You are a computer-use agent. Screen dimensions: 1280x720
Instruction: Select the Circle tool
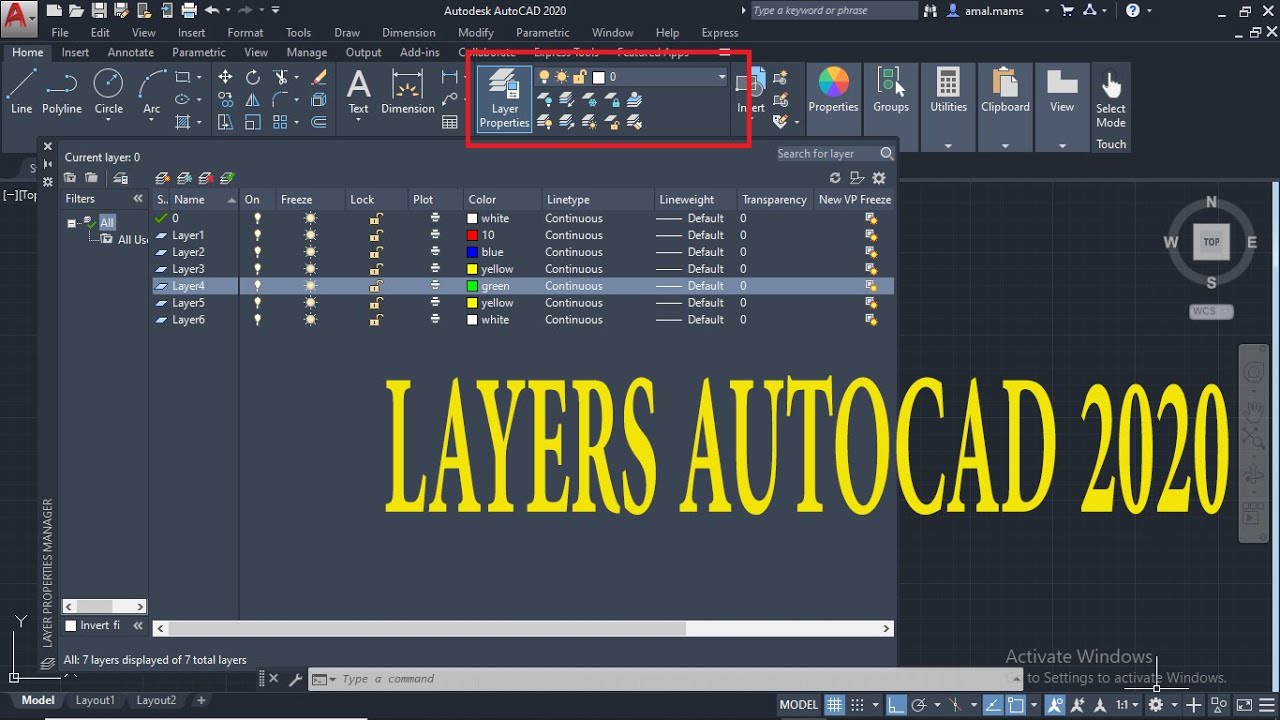[108, 92]
